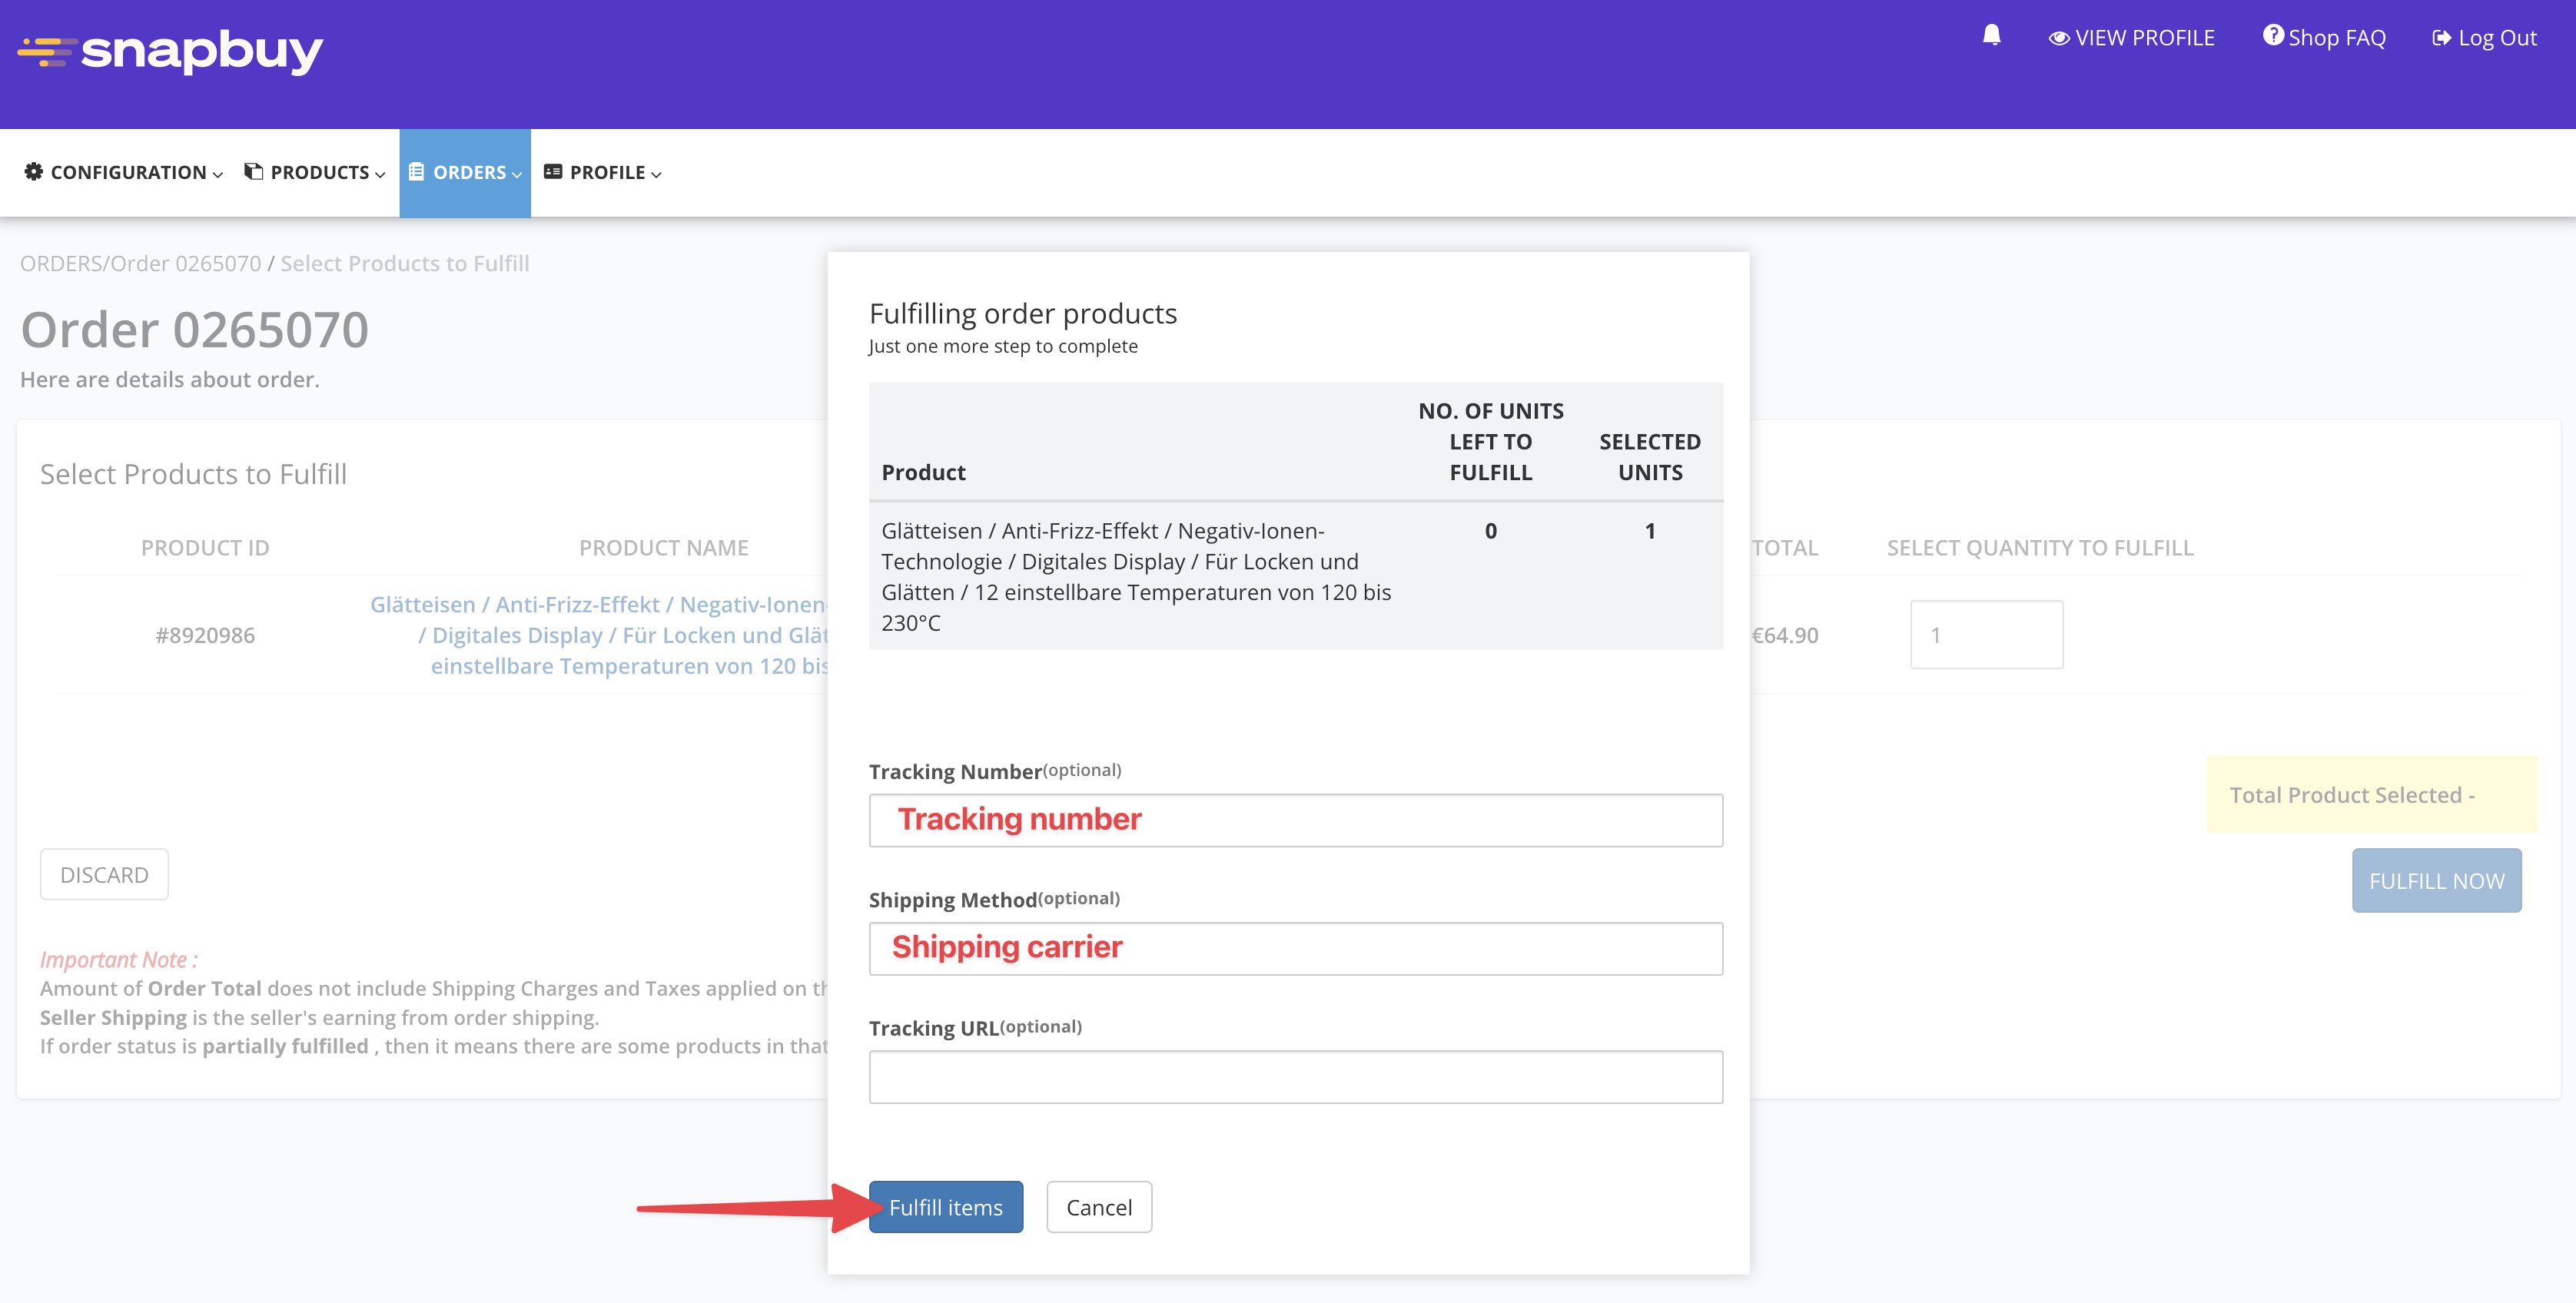Expand the Profile dropdown chevron
The height and width of the screenshot is (1303, 2576).
point(656,174)
